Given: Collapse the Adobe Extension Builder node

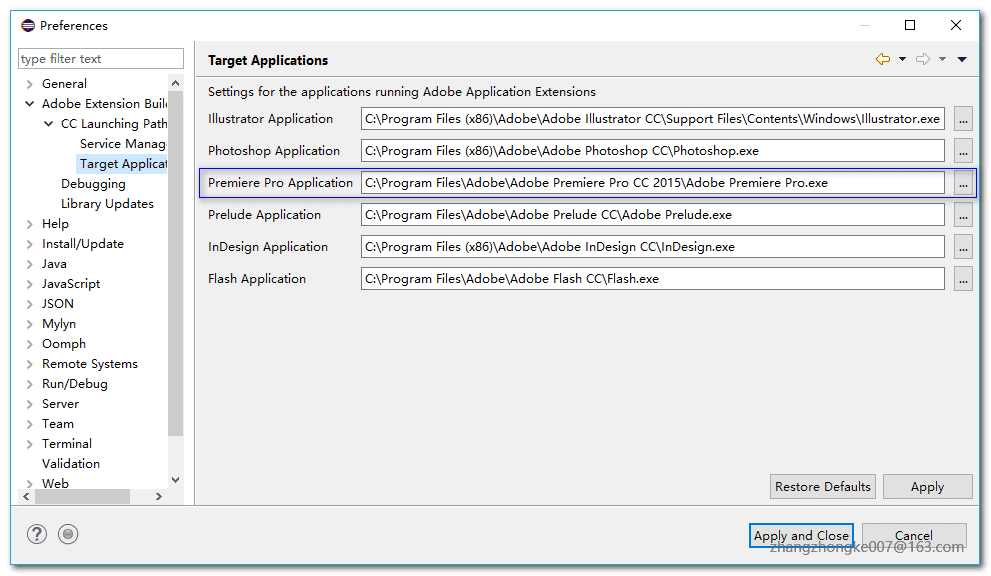Looking at the screenshot, I should click(x=30, y=104).
